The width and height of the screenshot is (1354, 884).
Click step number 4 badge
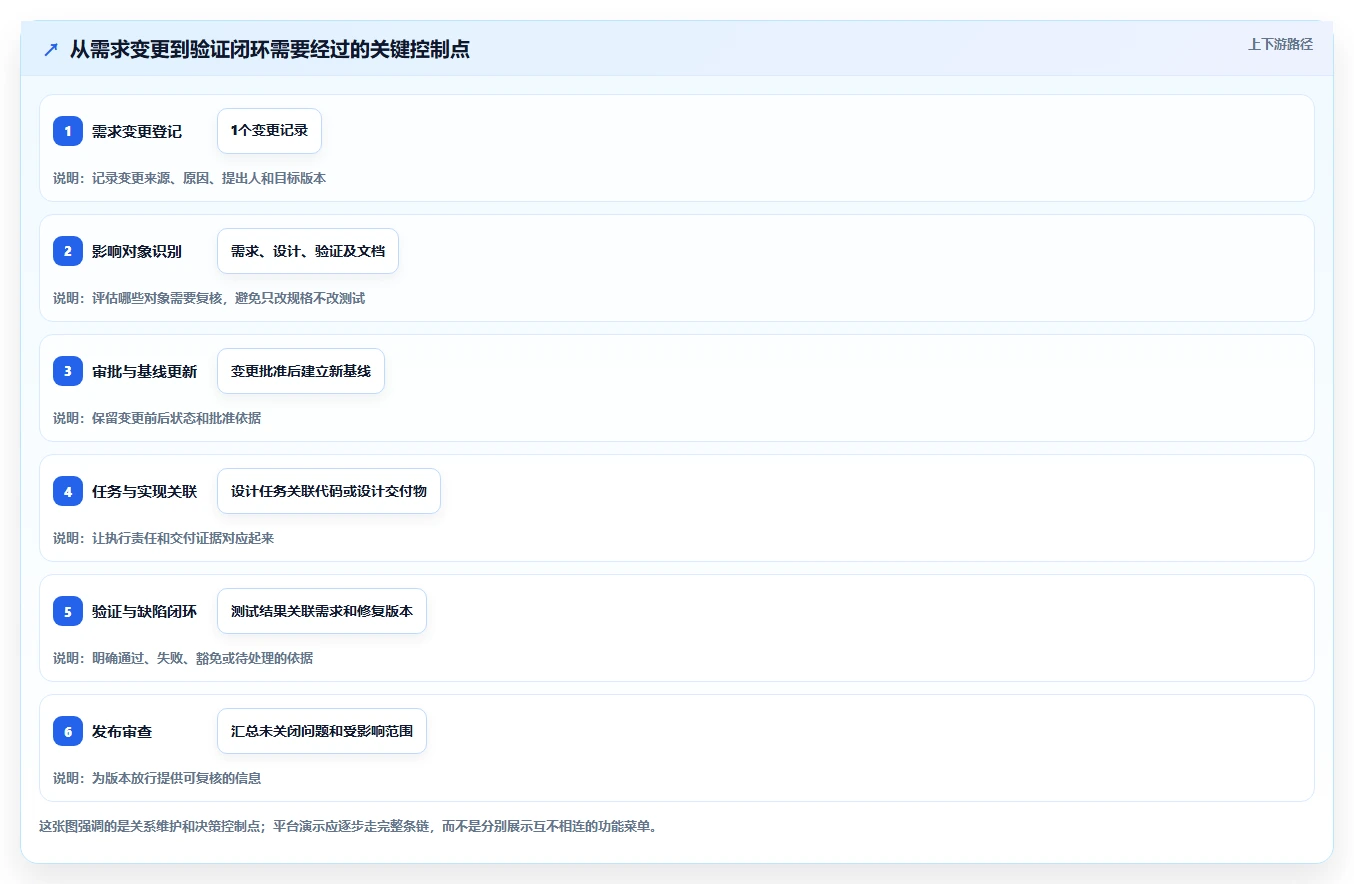click(x=68, y=491)
